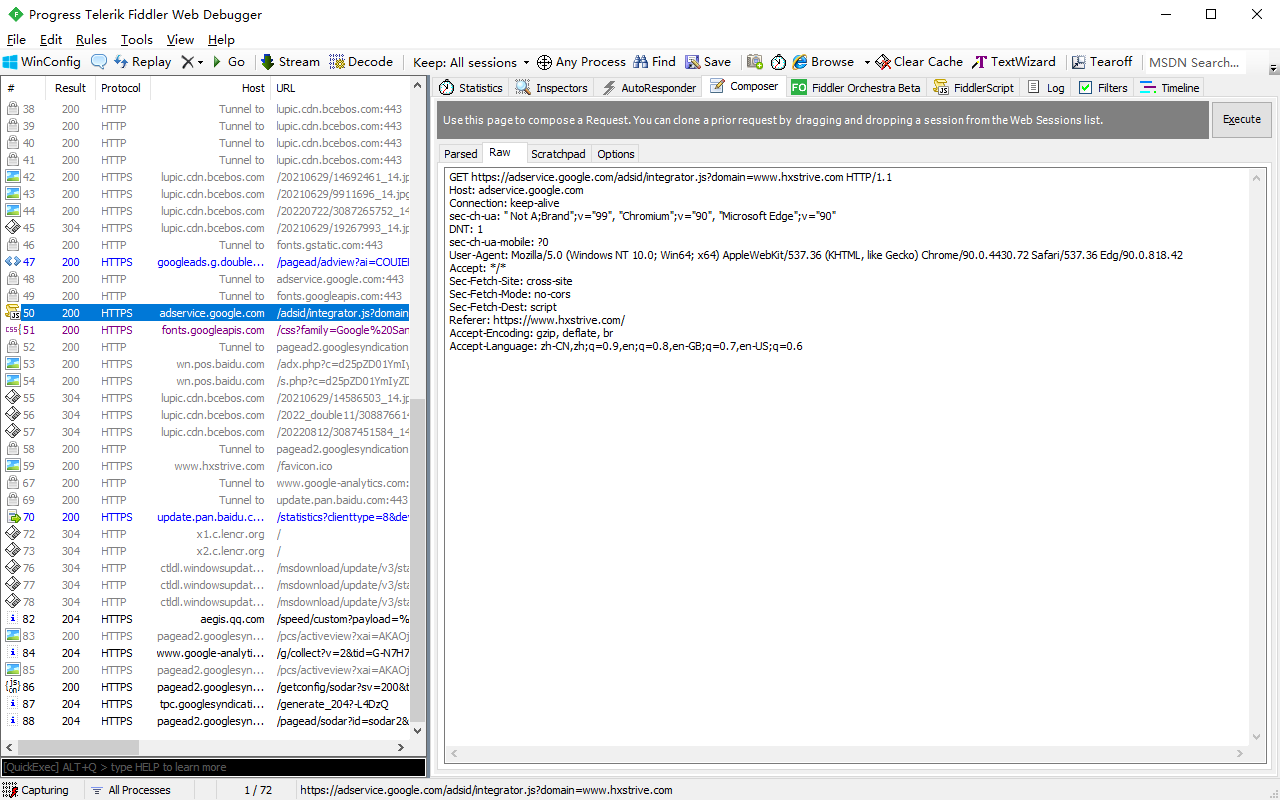Open Find sessions binoculars button
This screenshot has height=800, width=1280.
coord(654,62)
